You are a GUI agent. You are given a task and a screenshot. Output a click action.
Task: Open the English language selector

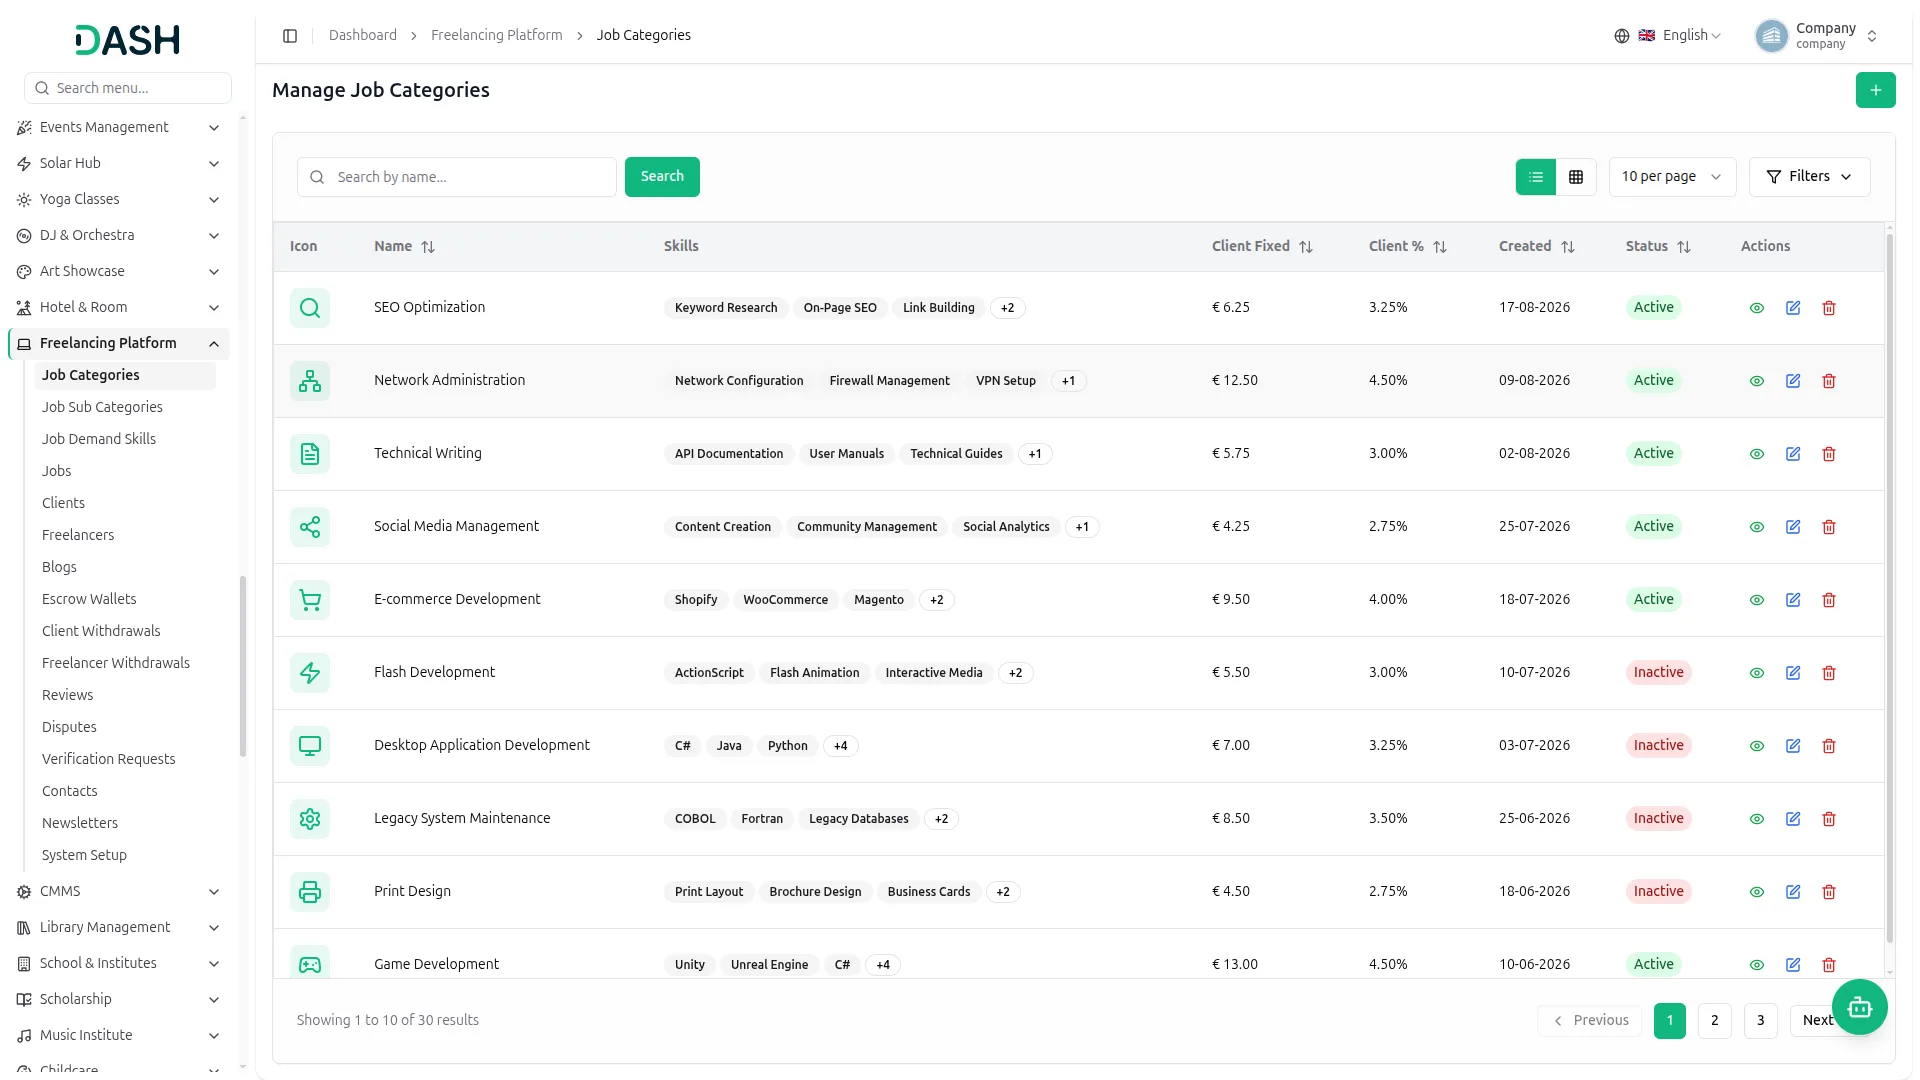tap(1668, 36)
